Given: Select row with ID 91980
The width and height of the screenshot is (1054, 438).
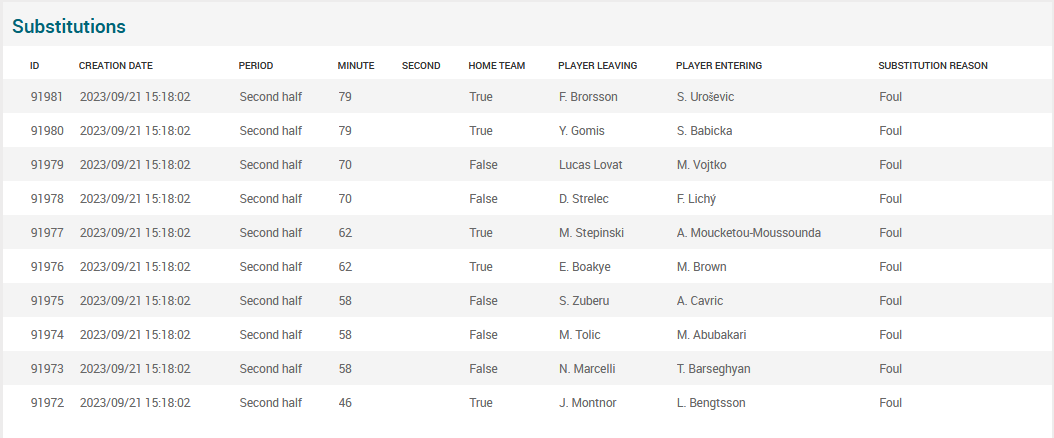Looking at the screenshot, I should coord(47,131).
